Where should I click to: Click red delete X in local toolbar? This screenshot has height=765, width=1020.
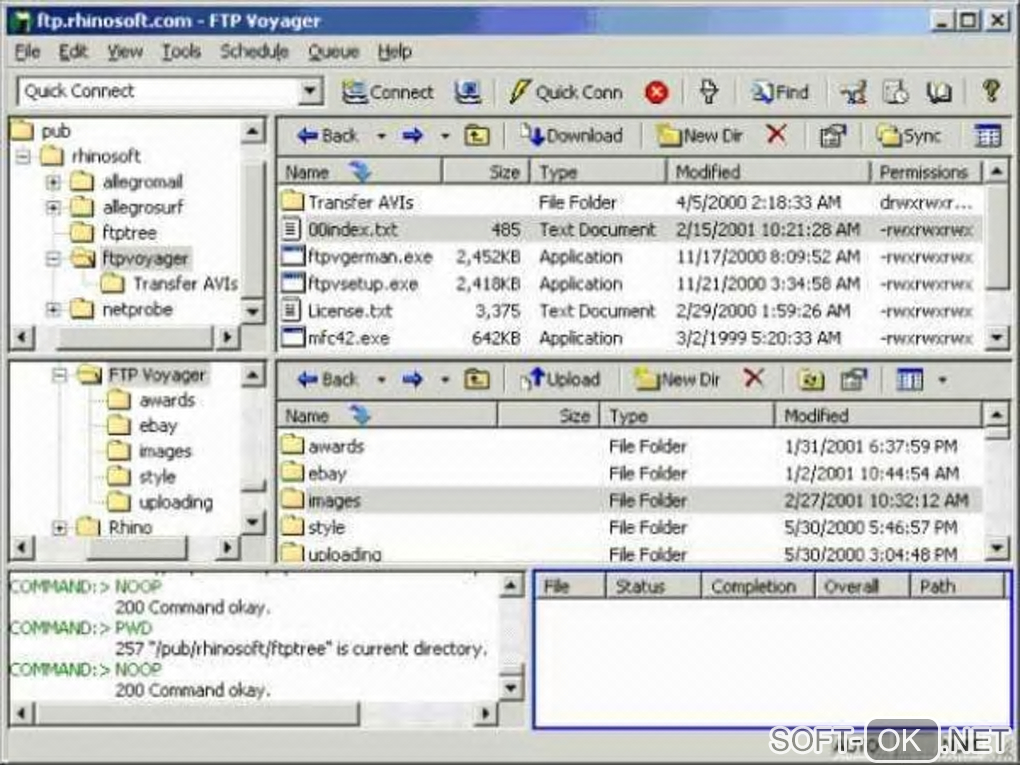753,378
